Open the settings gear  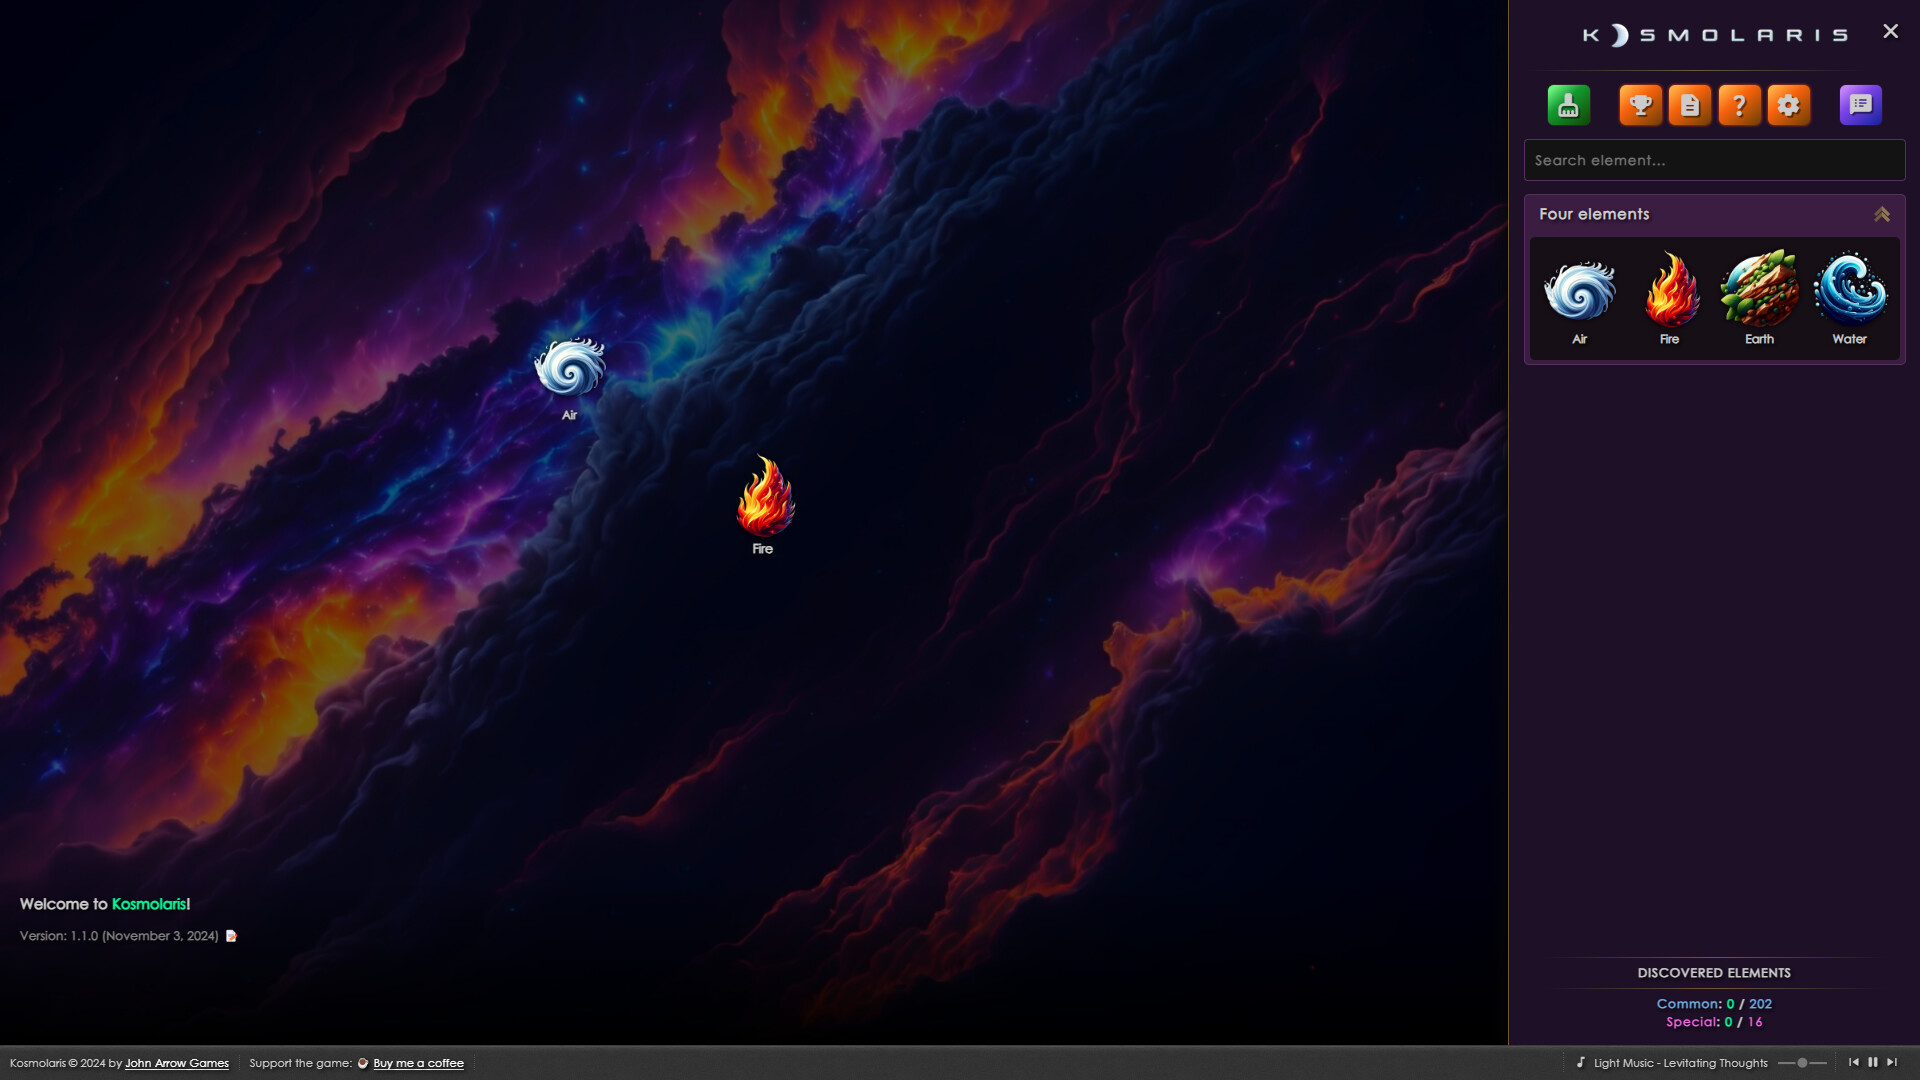[x=1789, y=104]
